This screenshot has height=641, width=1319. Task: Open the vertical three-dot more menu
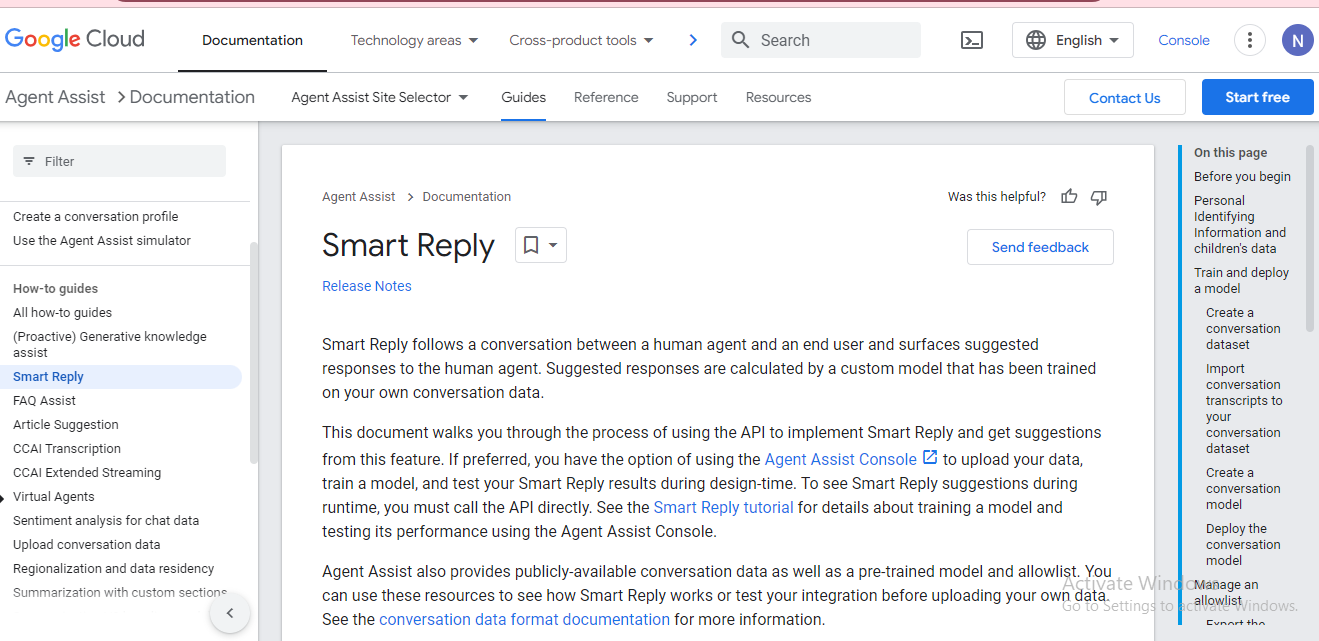pos(1249,40)
